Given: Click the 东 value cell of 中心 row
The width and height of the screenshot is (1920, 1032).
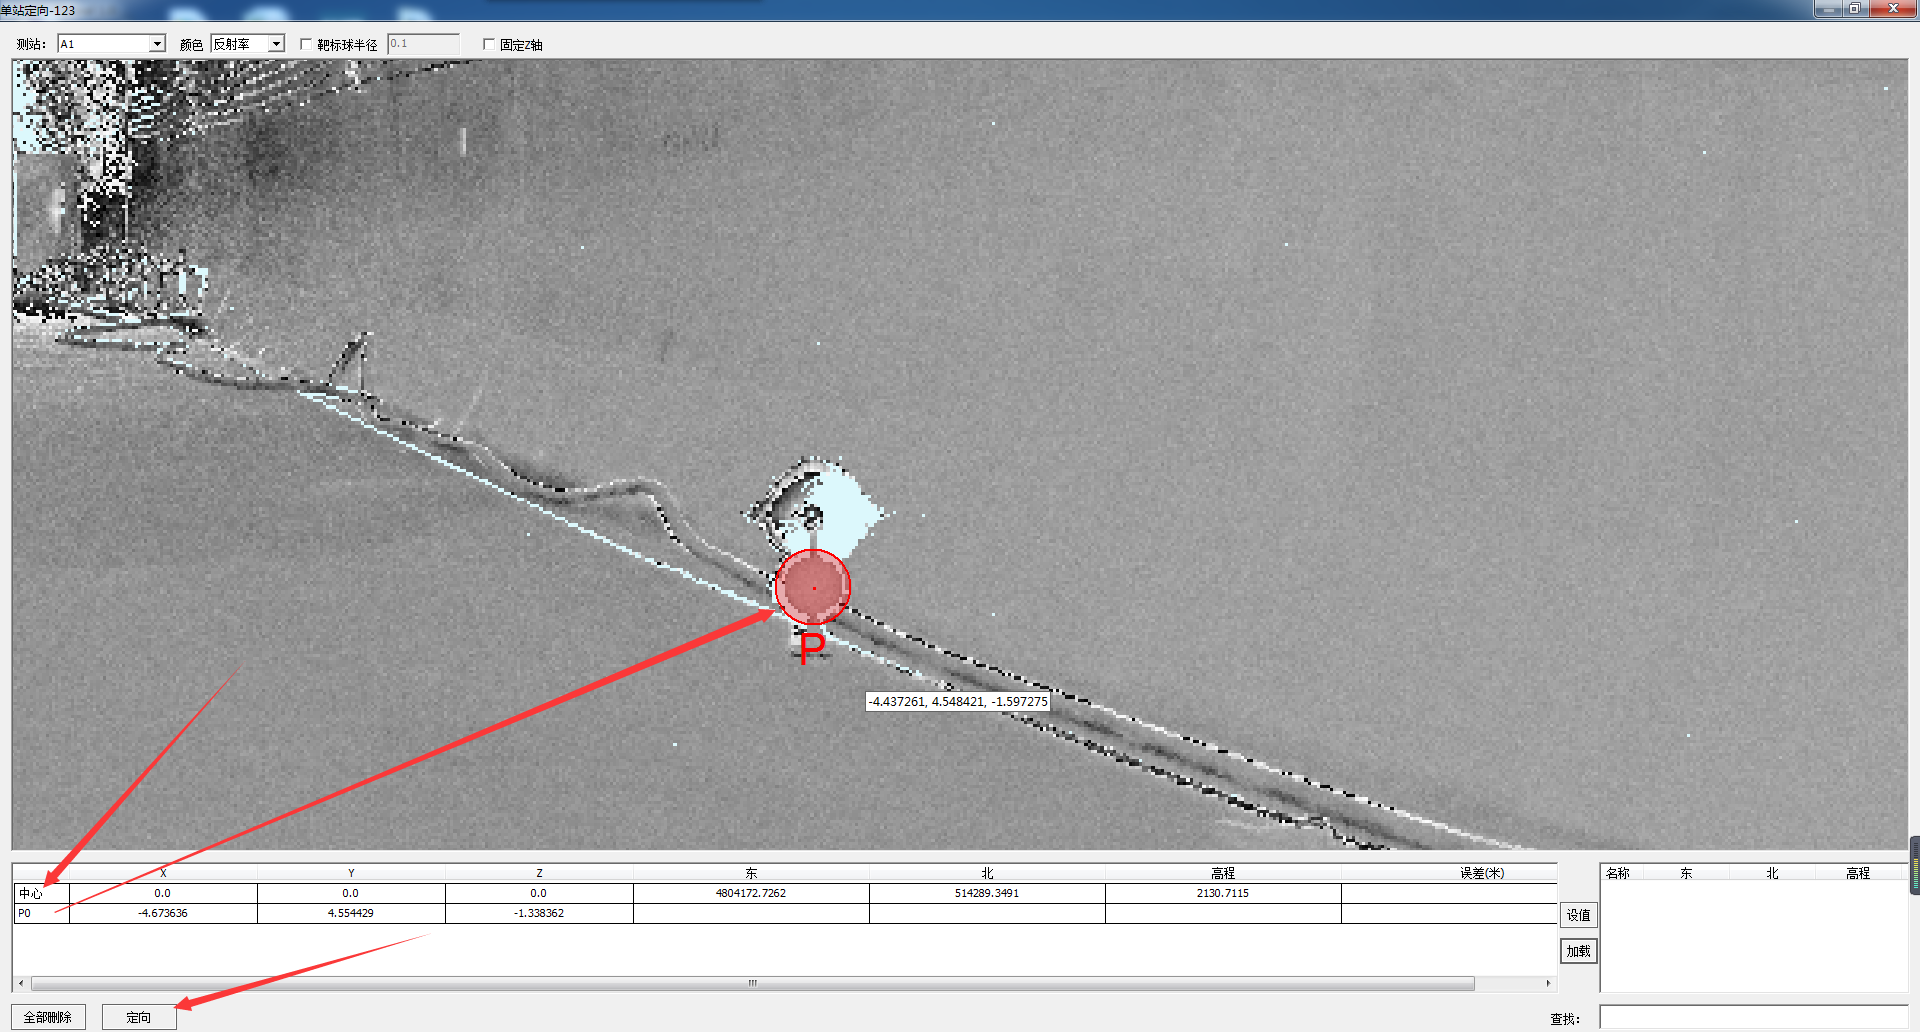Looking at the screenshot, I should 751,893.
